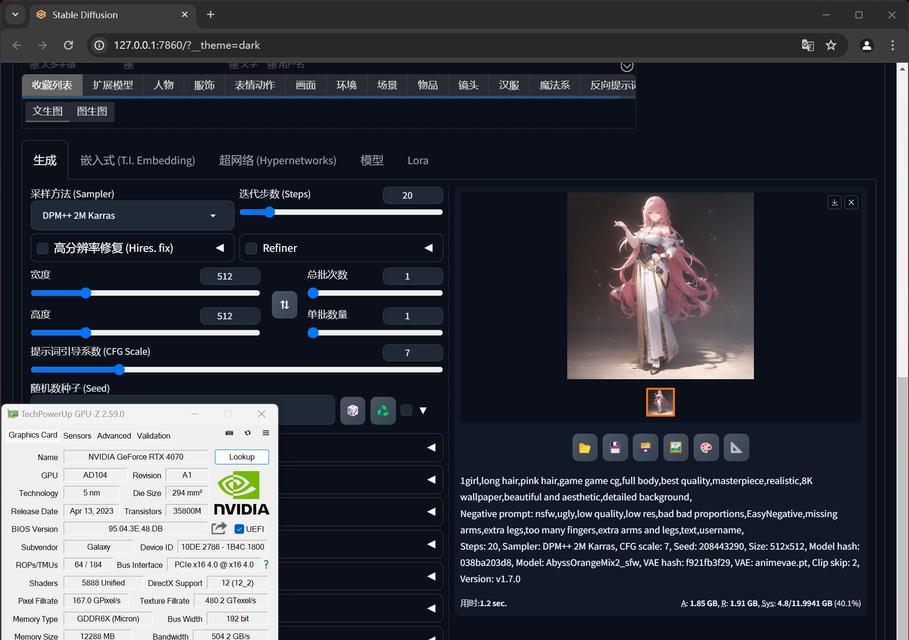
Task: Expand the extra seed options triangle
Action: [x=423, y=410]
